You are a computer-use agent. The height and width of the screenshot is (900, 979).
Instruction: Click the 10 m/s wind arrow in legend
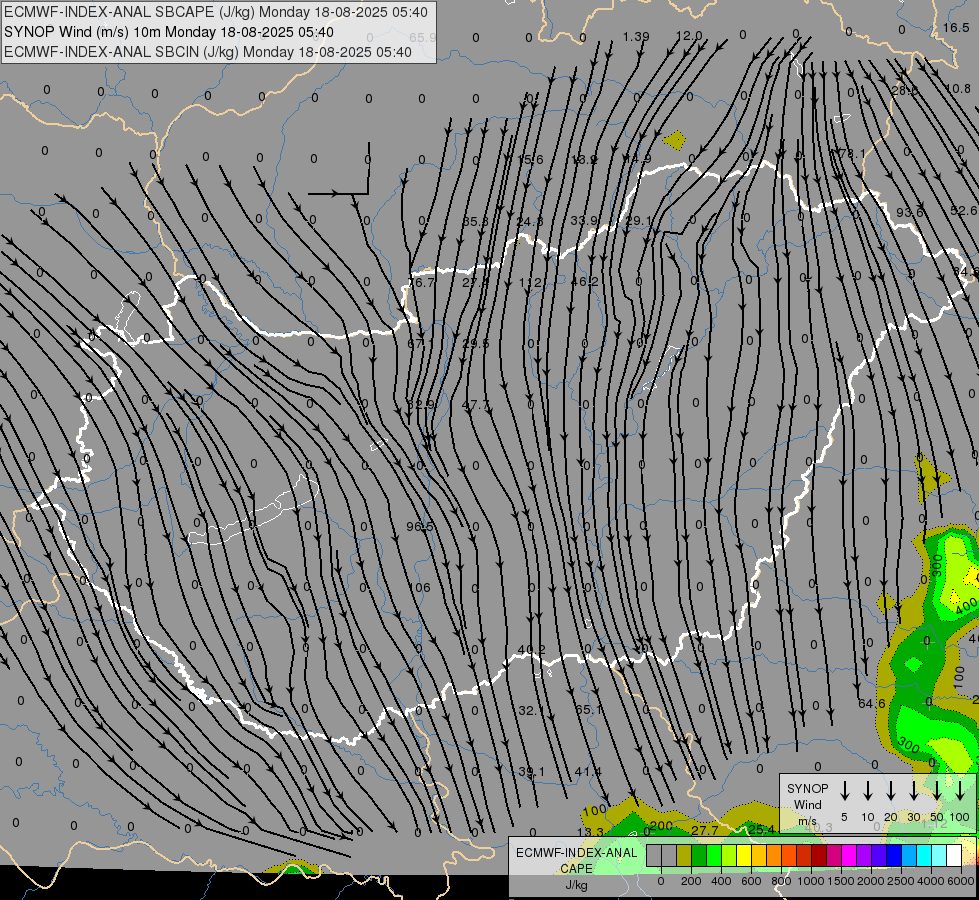tap(868, 790)
